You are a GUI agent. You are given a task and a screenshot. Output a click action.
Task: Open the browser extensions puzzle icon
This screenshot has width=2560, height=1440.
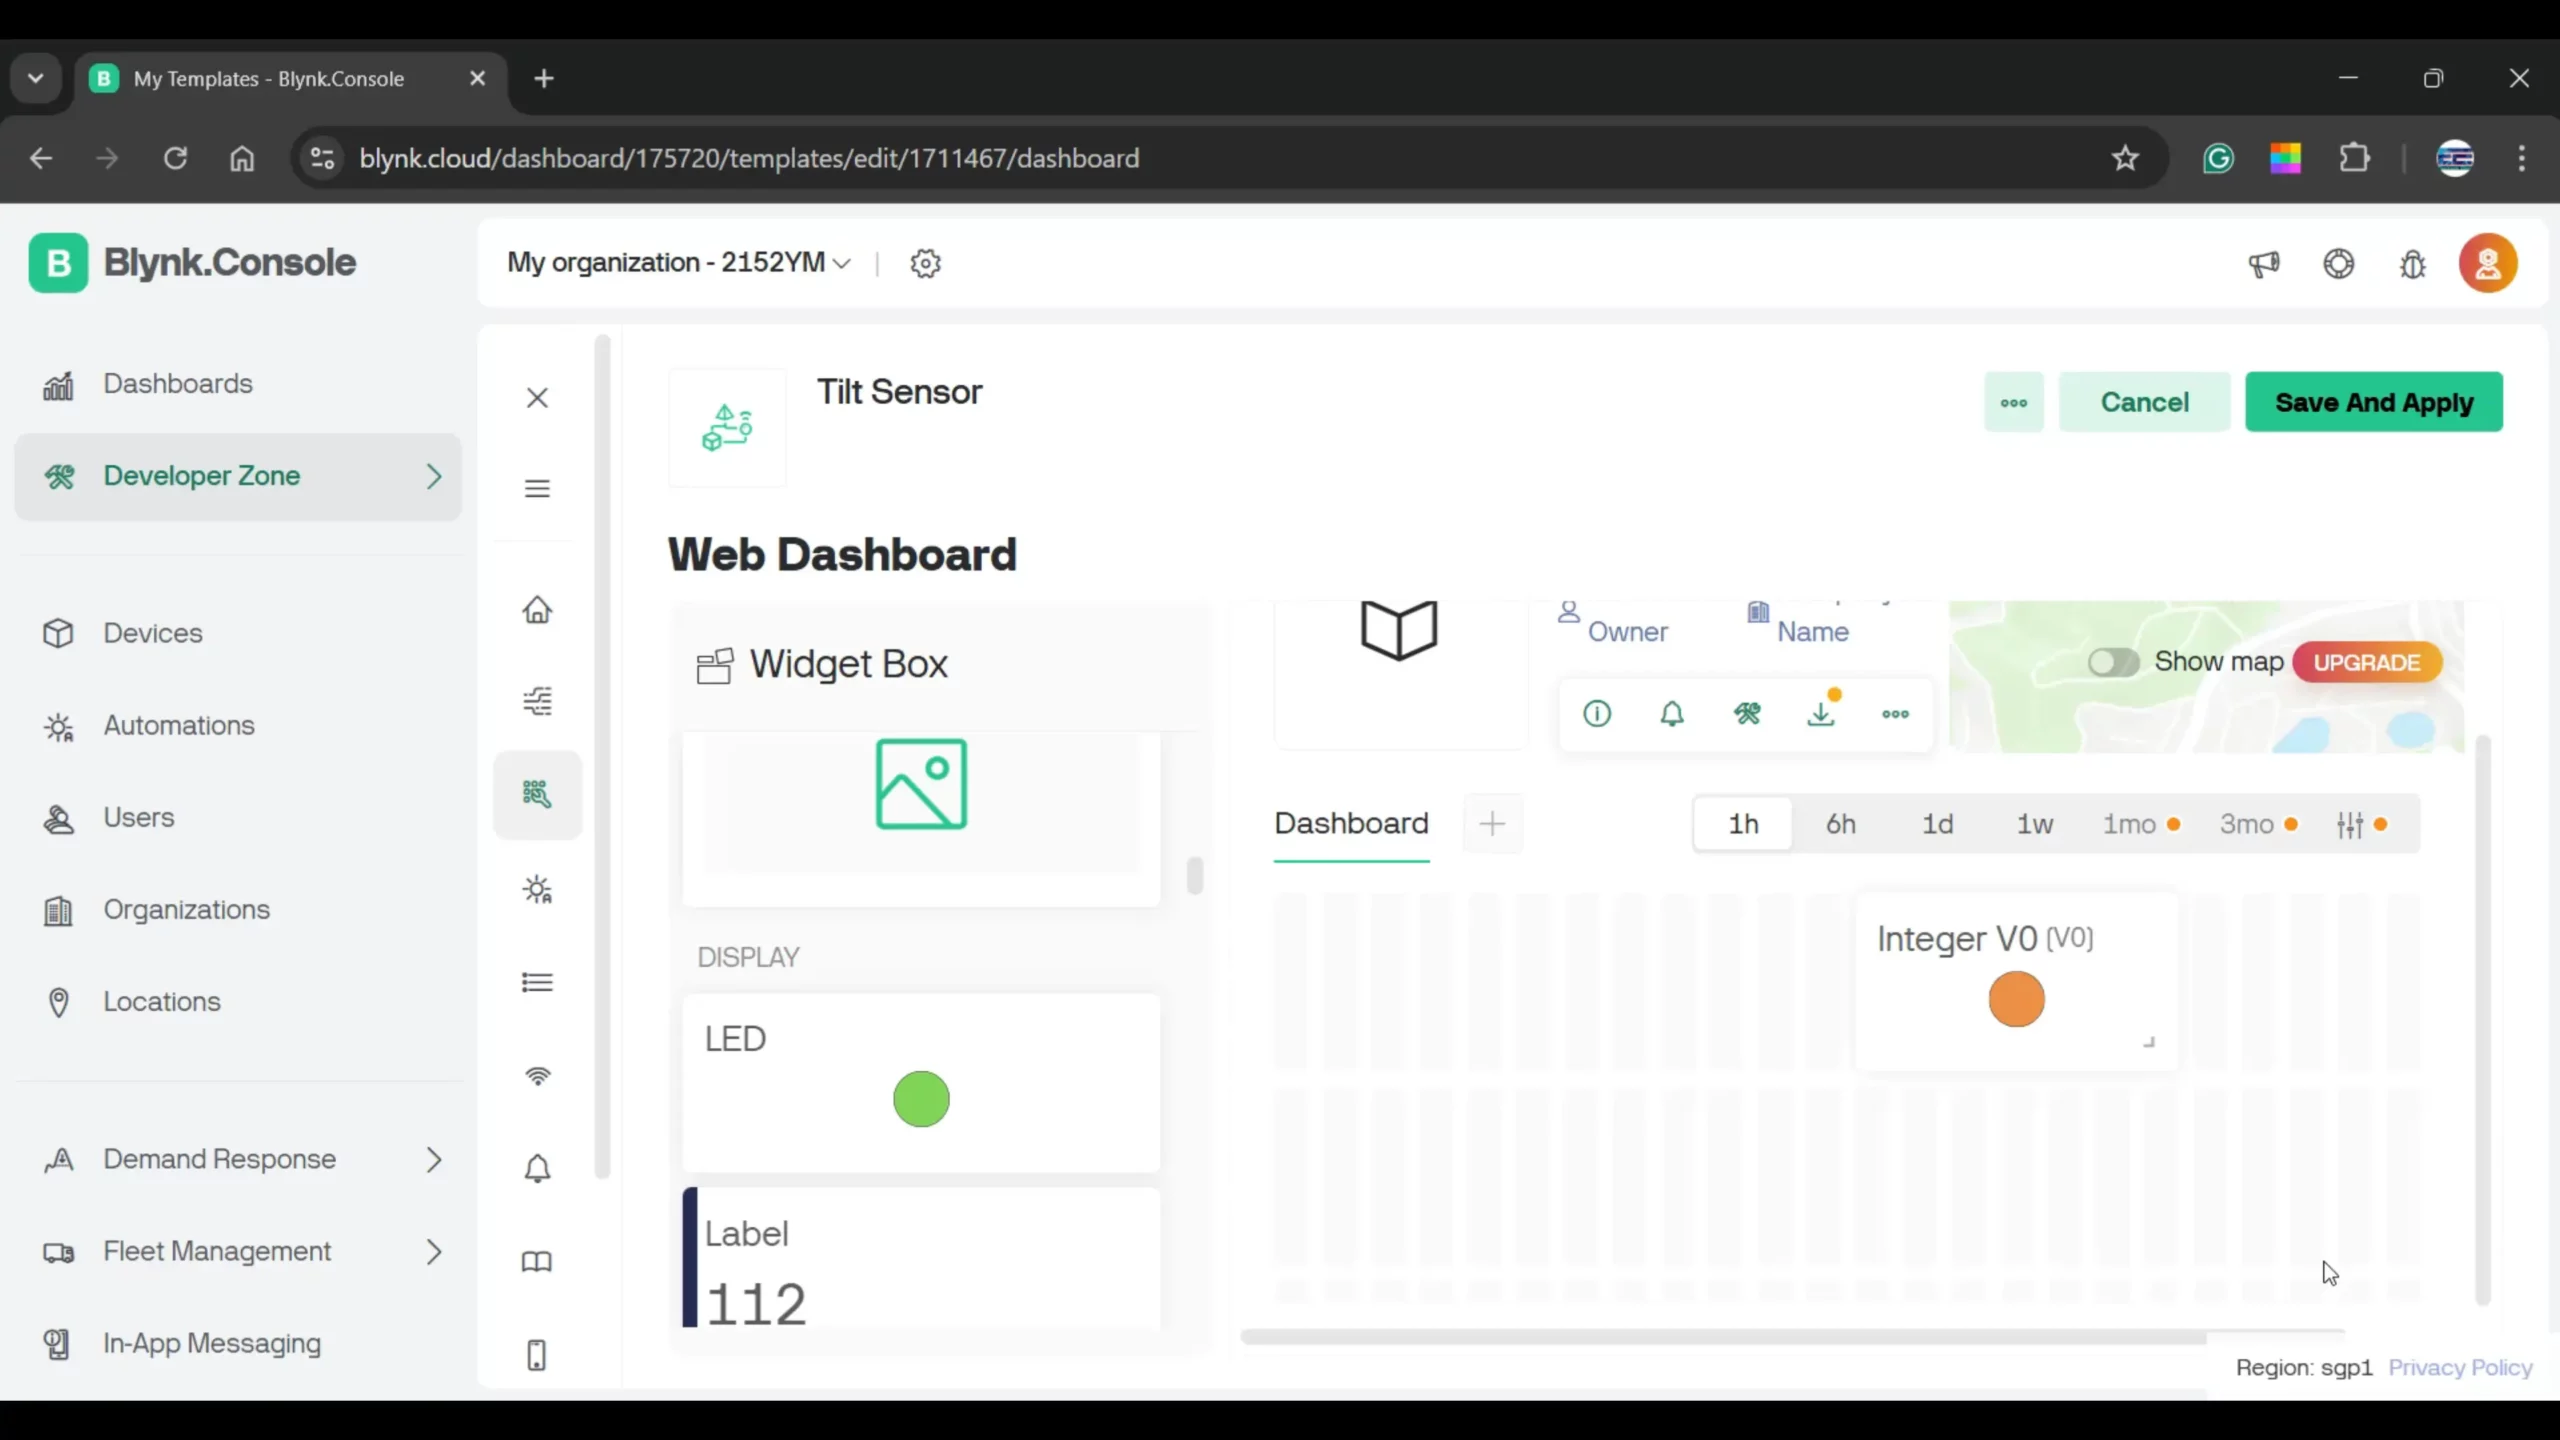pos(2355,158)
